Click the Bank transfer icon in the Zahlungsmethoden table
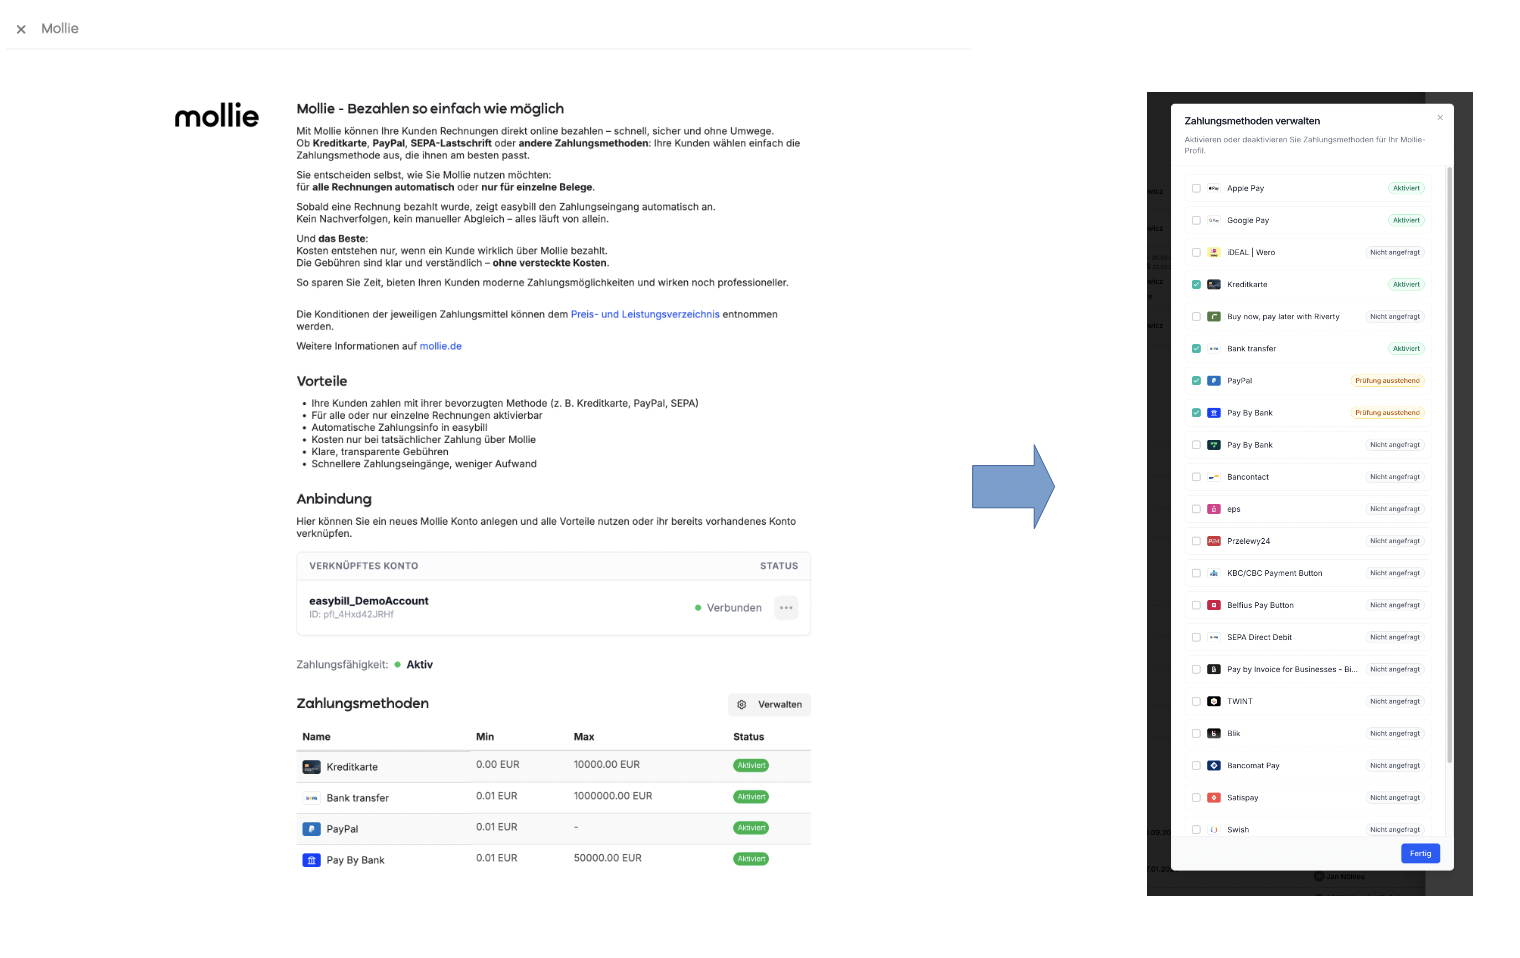The height and width of the screenshot is (958, 1520). pyautogui.click(x=311, y=798)
